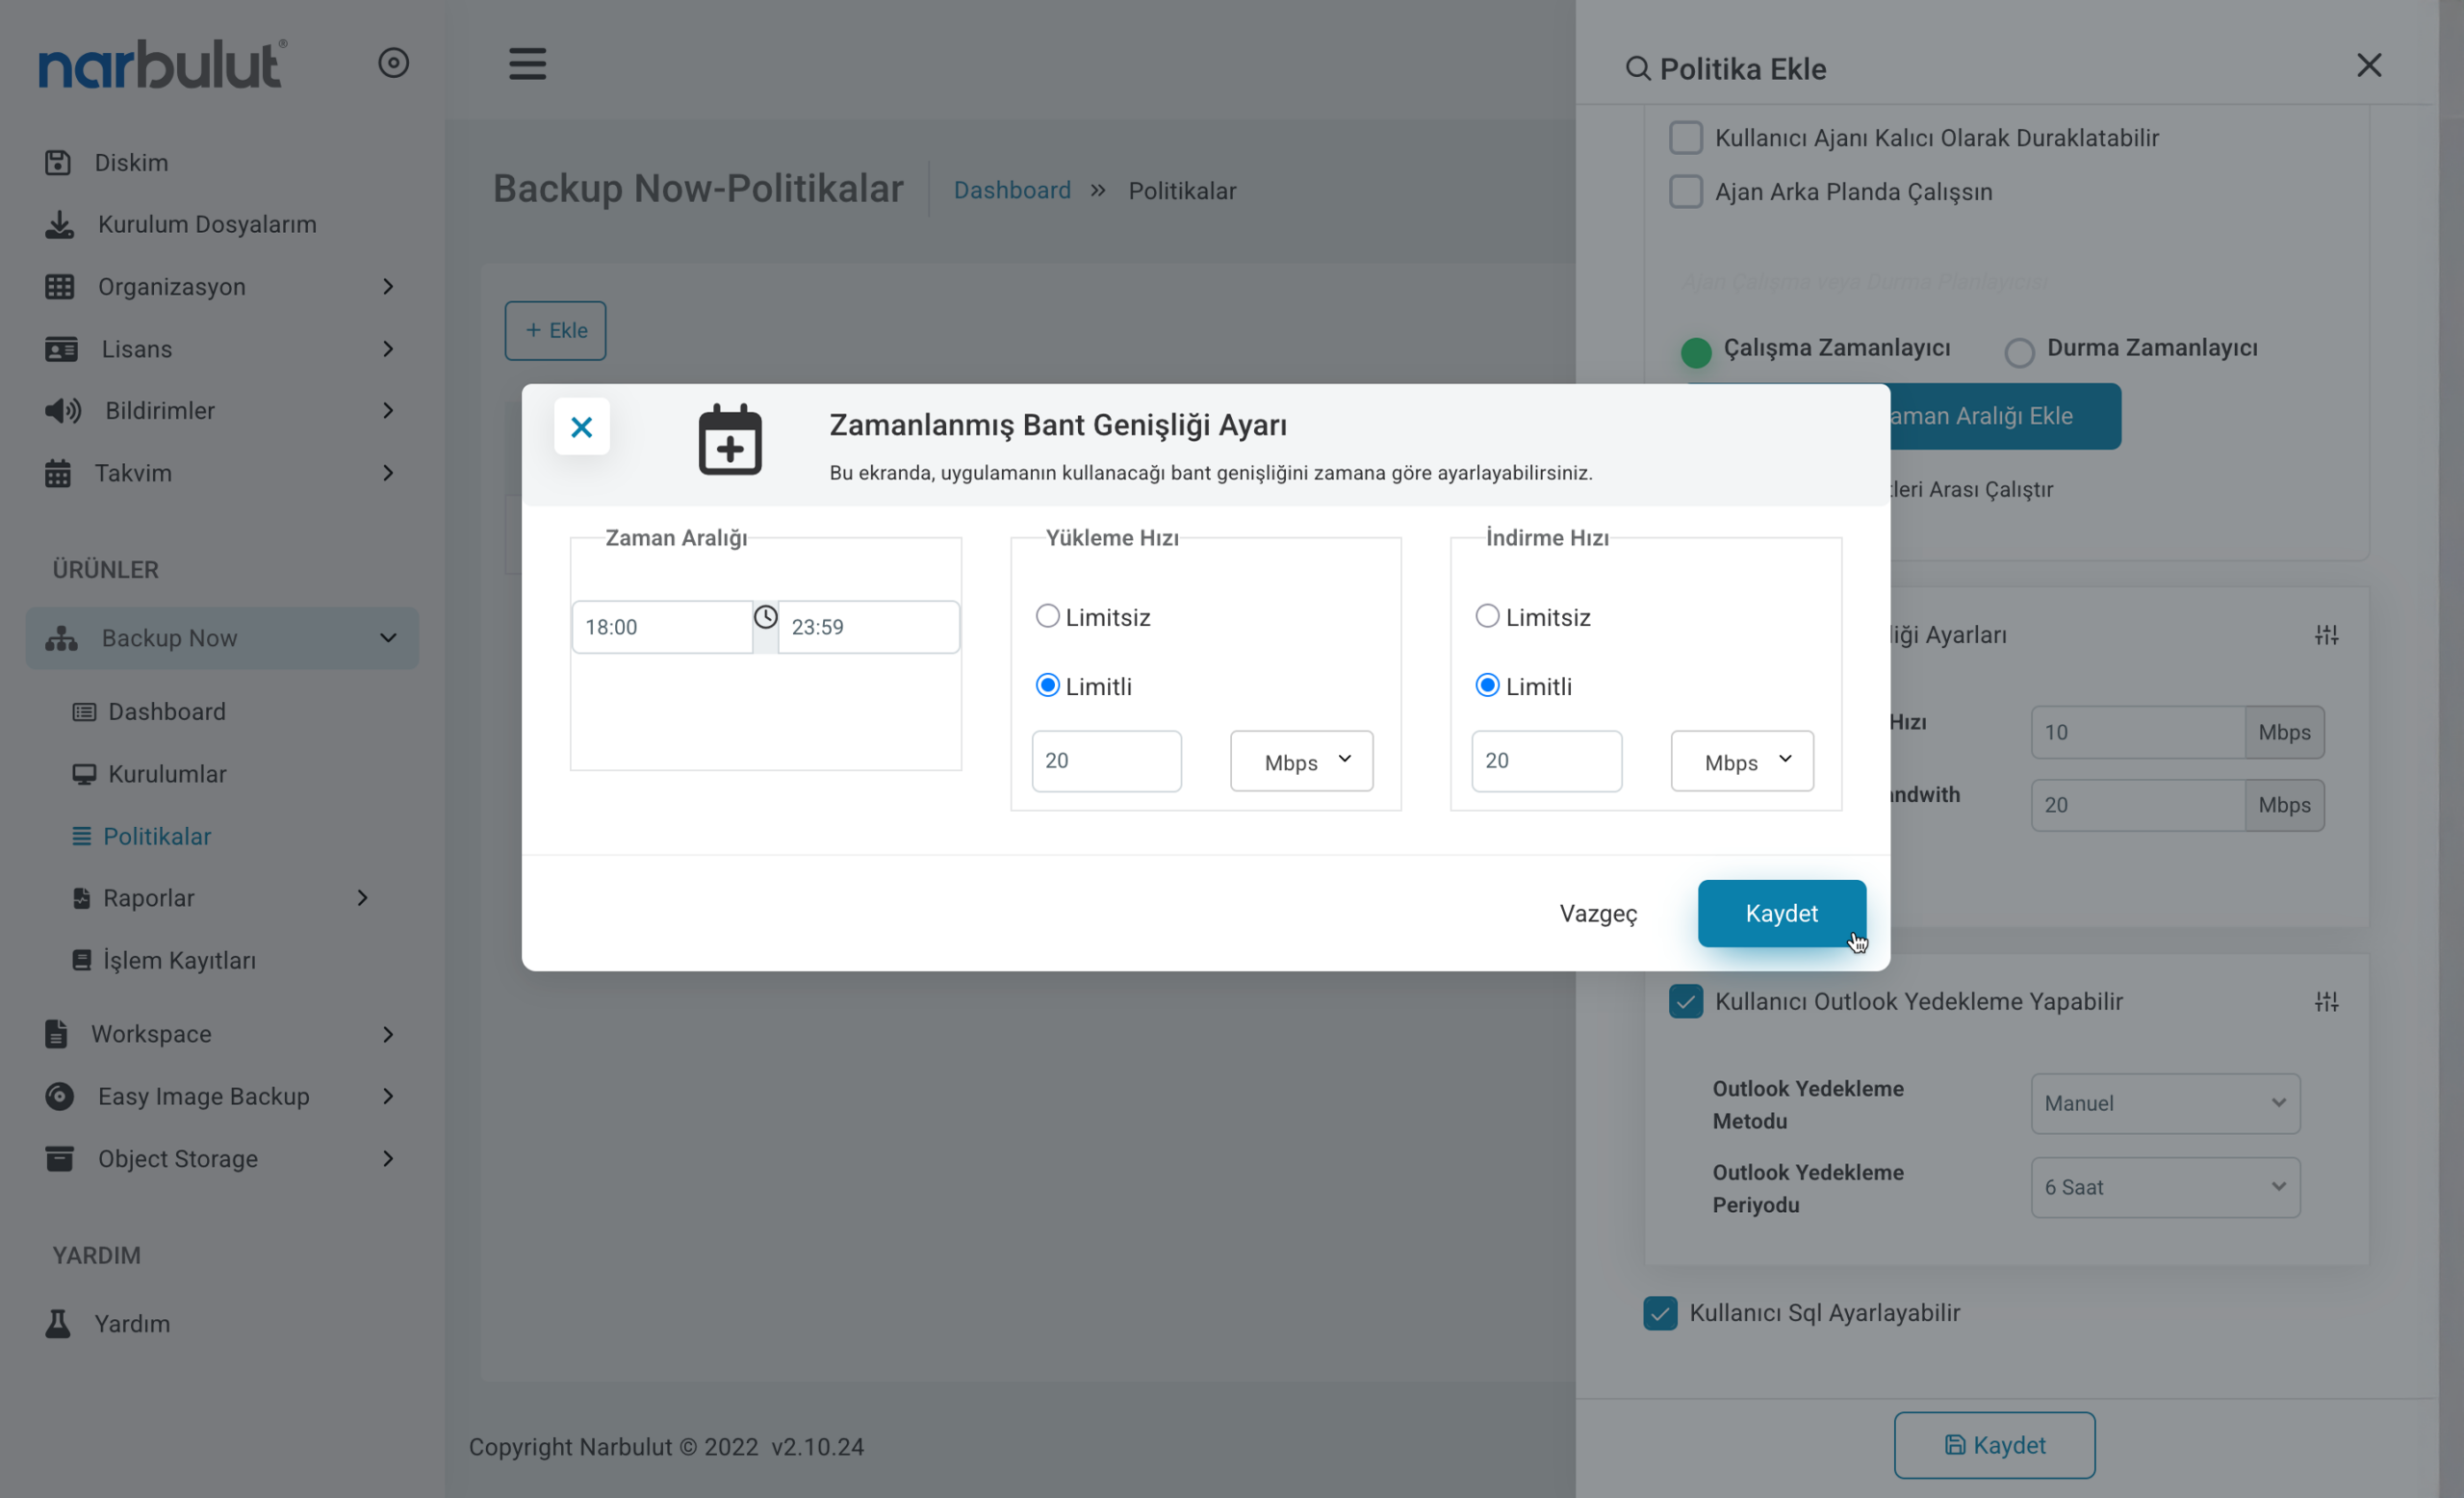
Task: Open İndirme Hızı Mbps unit dropdown
Action: pyautogui.click(x=1742, y=761)
